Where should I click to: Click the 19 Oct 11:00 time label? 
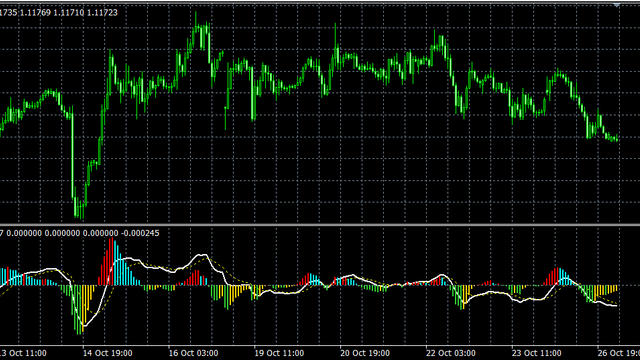(279, 353)
